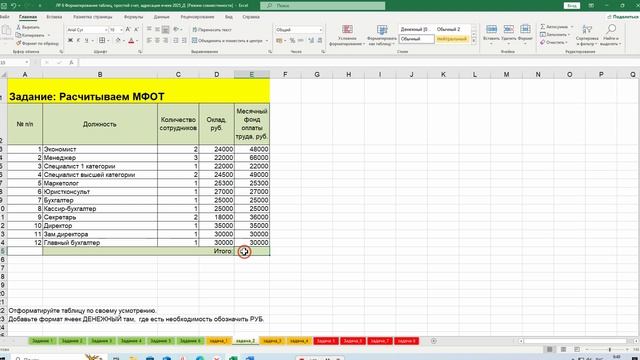Apply the percent style format

pos(292,40)
